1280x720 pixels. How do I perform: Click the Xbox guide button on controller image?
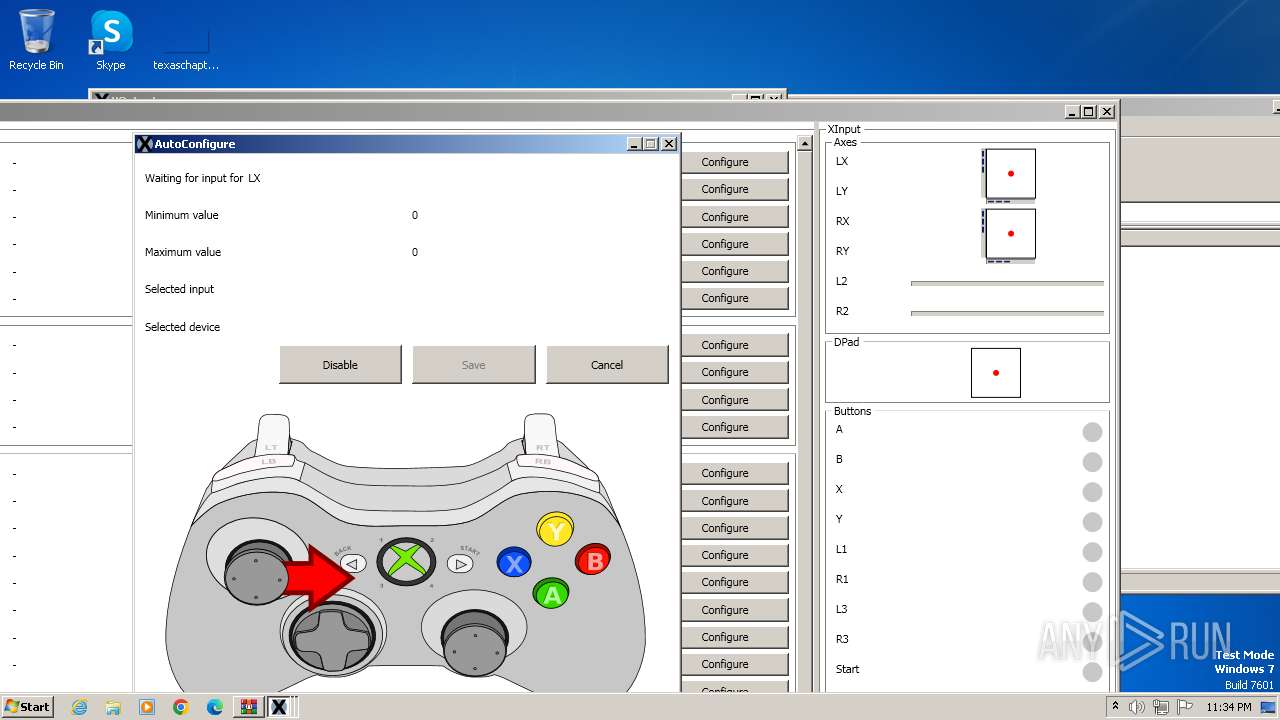(405, 561)
